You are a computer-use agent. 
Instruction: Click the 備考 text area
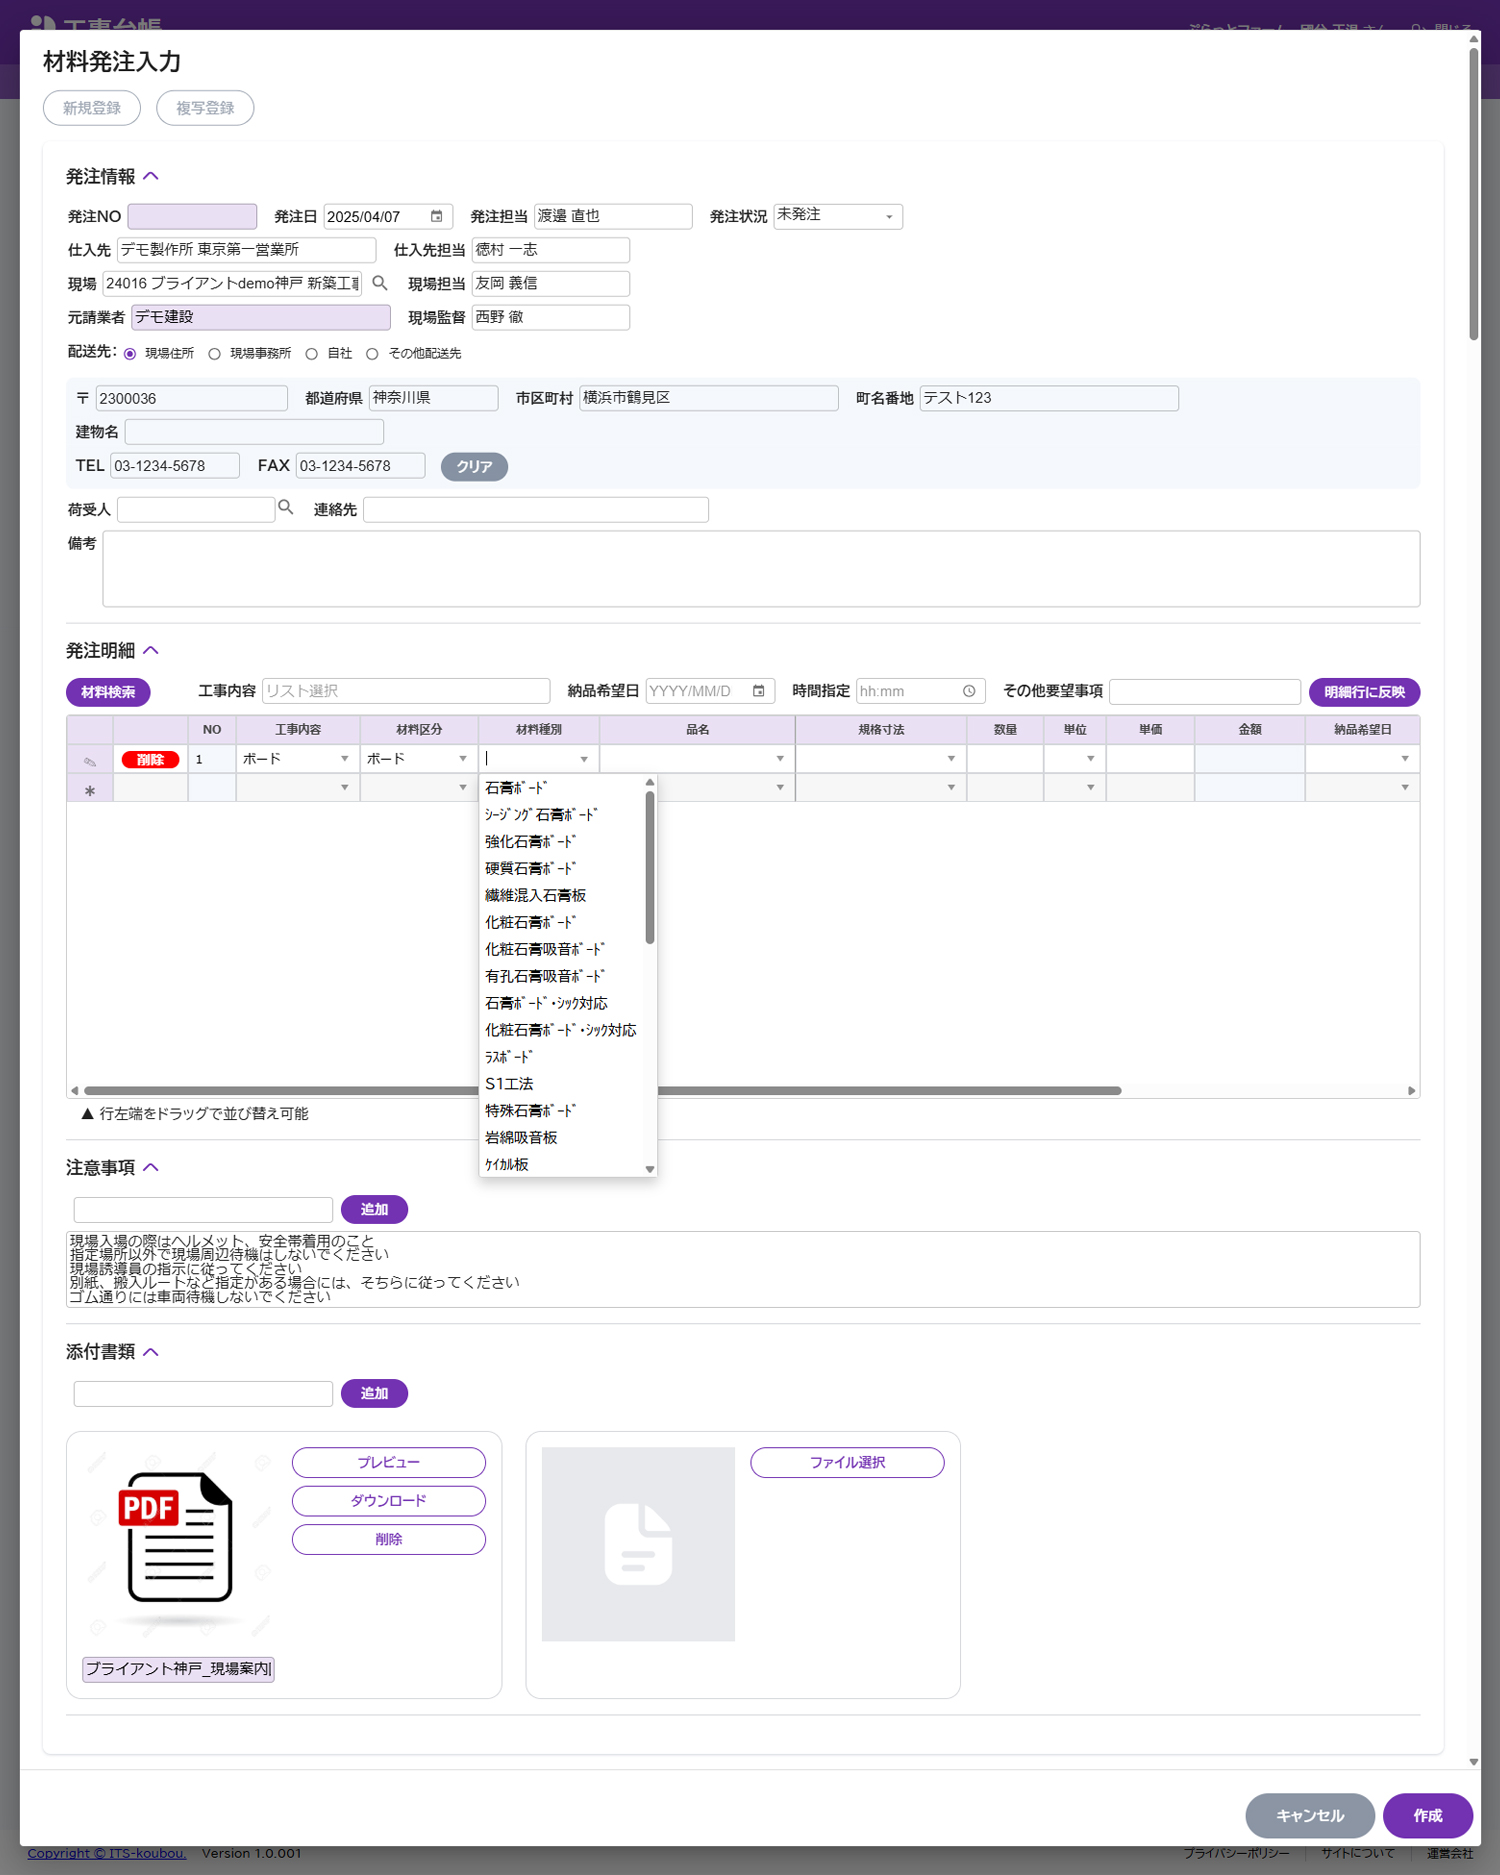pyautogui.click(x=761, y=569)
